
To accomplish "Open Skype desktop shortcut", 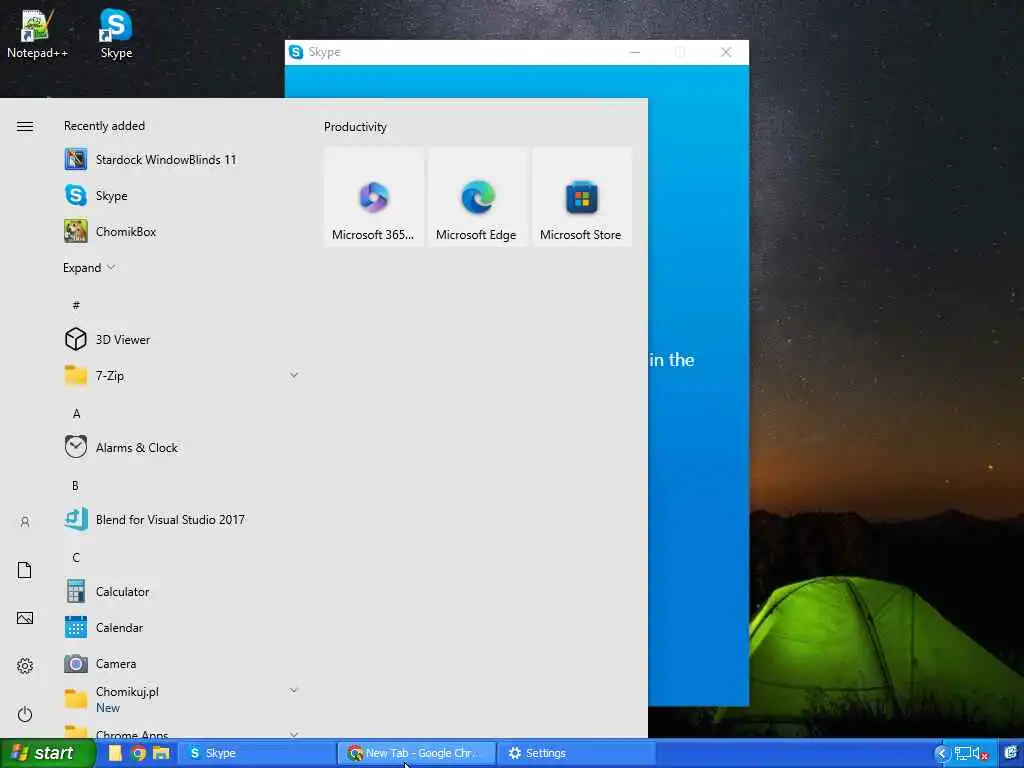I will pos(116,34).
